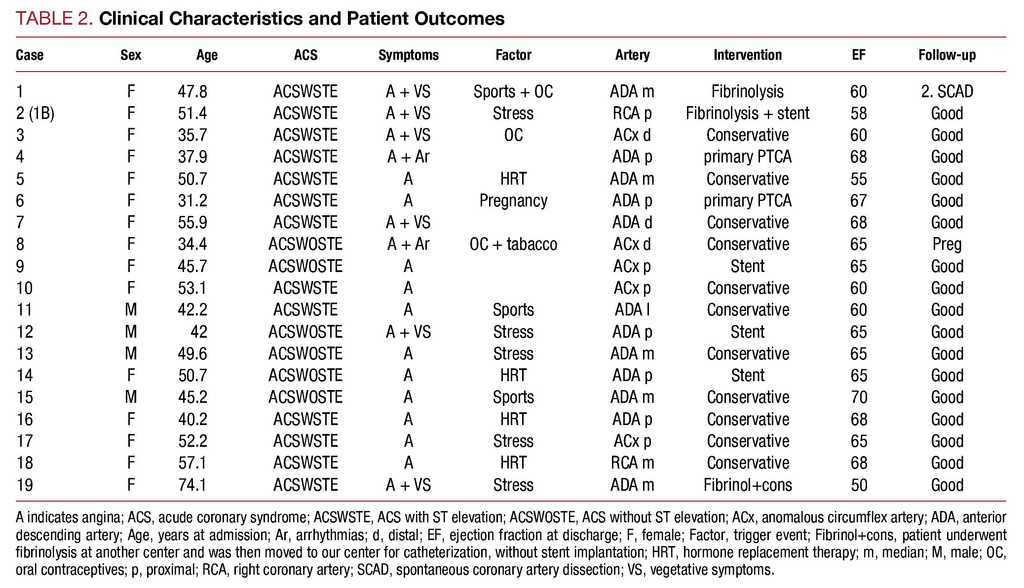
Task: Select the 'Factor' column header
Action: tap(513, 55)
